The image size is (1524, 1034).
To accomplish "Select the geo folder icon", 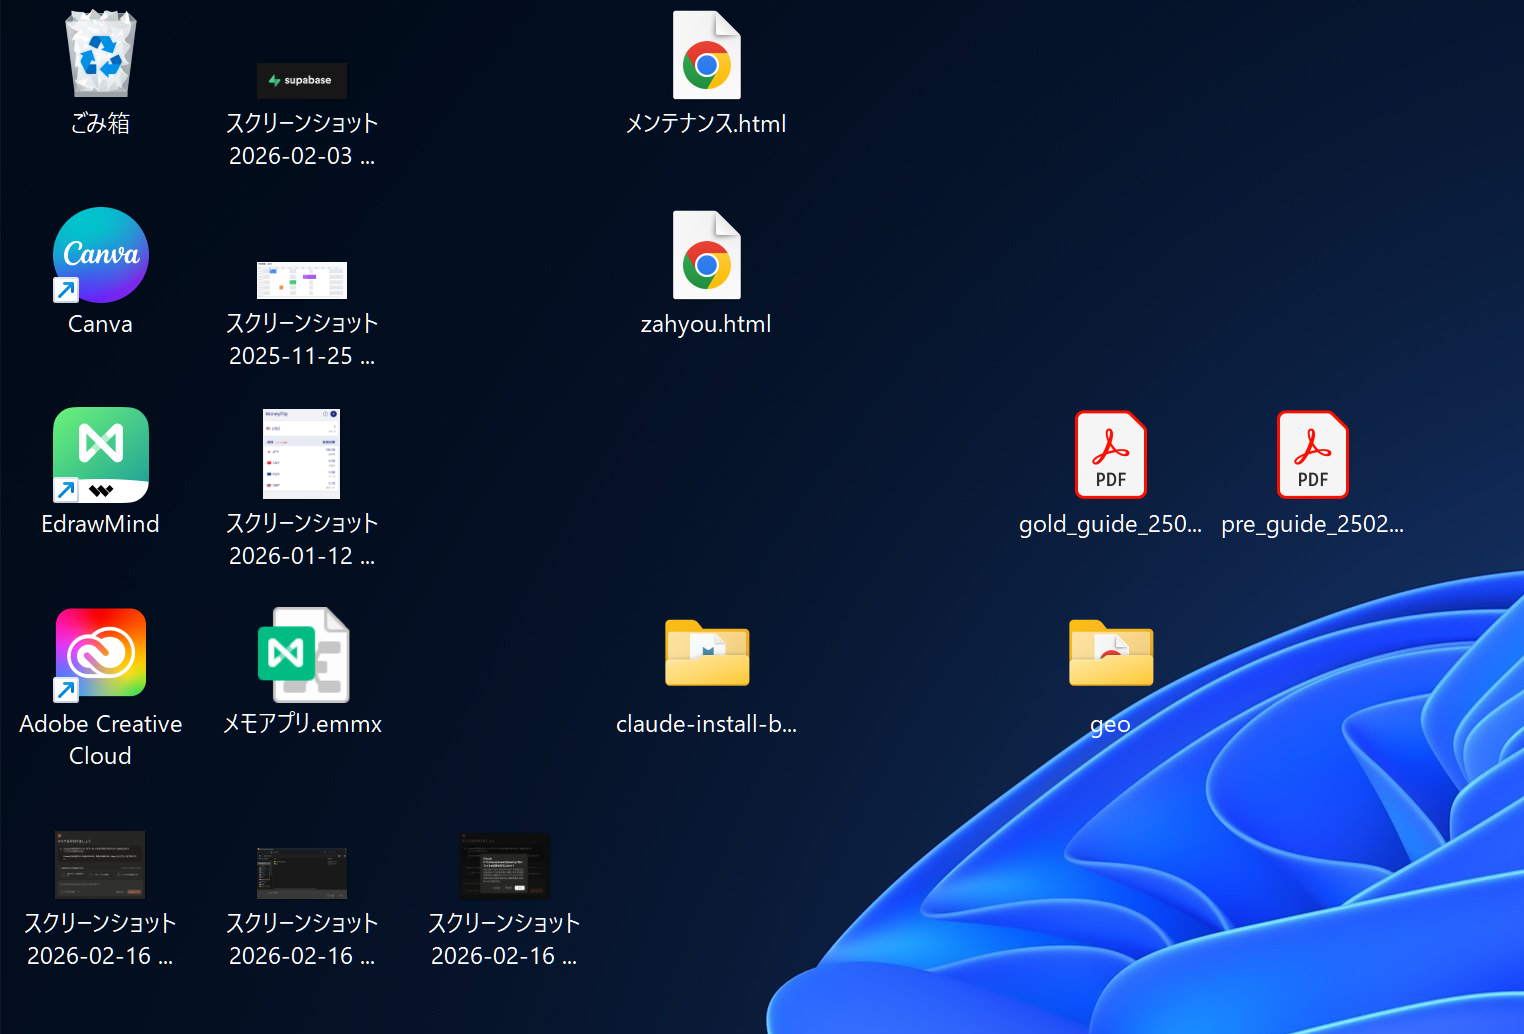I will point(1110,653).
